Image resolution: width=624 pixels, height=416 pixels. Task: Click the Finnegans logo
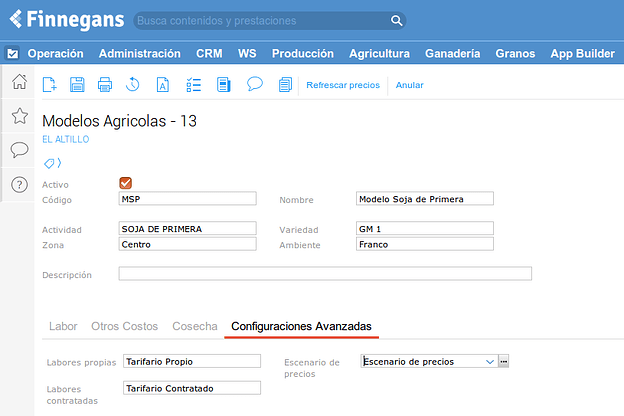coord(67,20)
